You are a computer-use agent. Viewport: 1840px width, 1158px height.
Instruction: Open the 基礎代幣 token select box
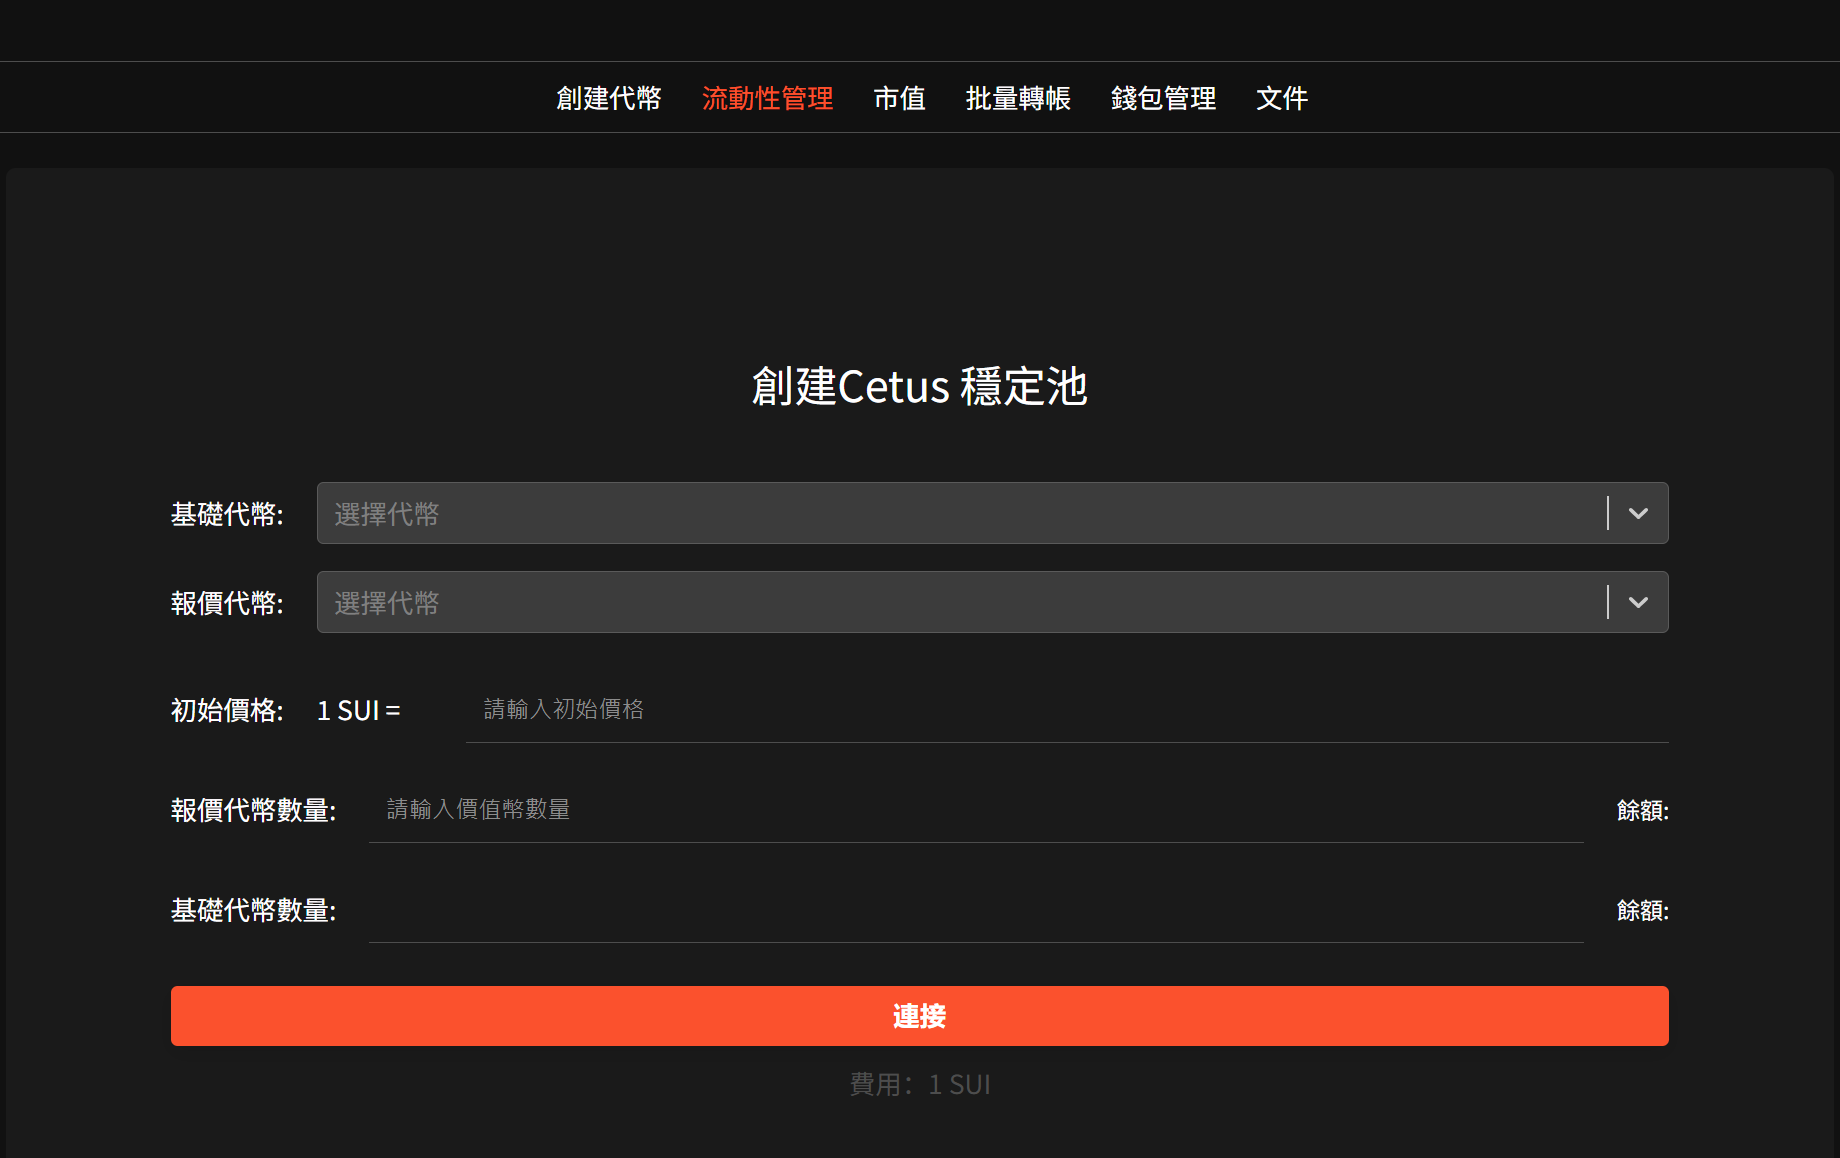pos(992,513)
